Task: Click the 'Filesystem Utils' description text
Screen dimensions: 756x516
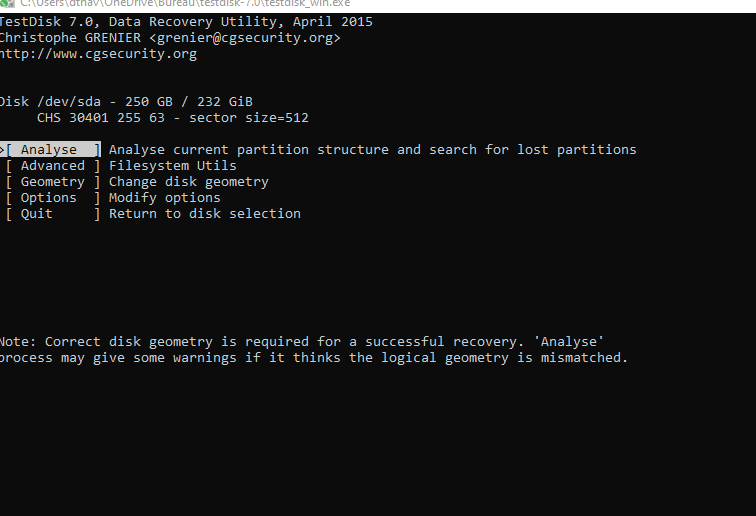Action: pyautogui.click(x=173, y=166)
